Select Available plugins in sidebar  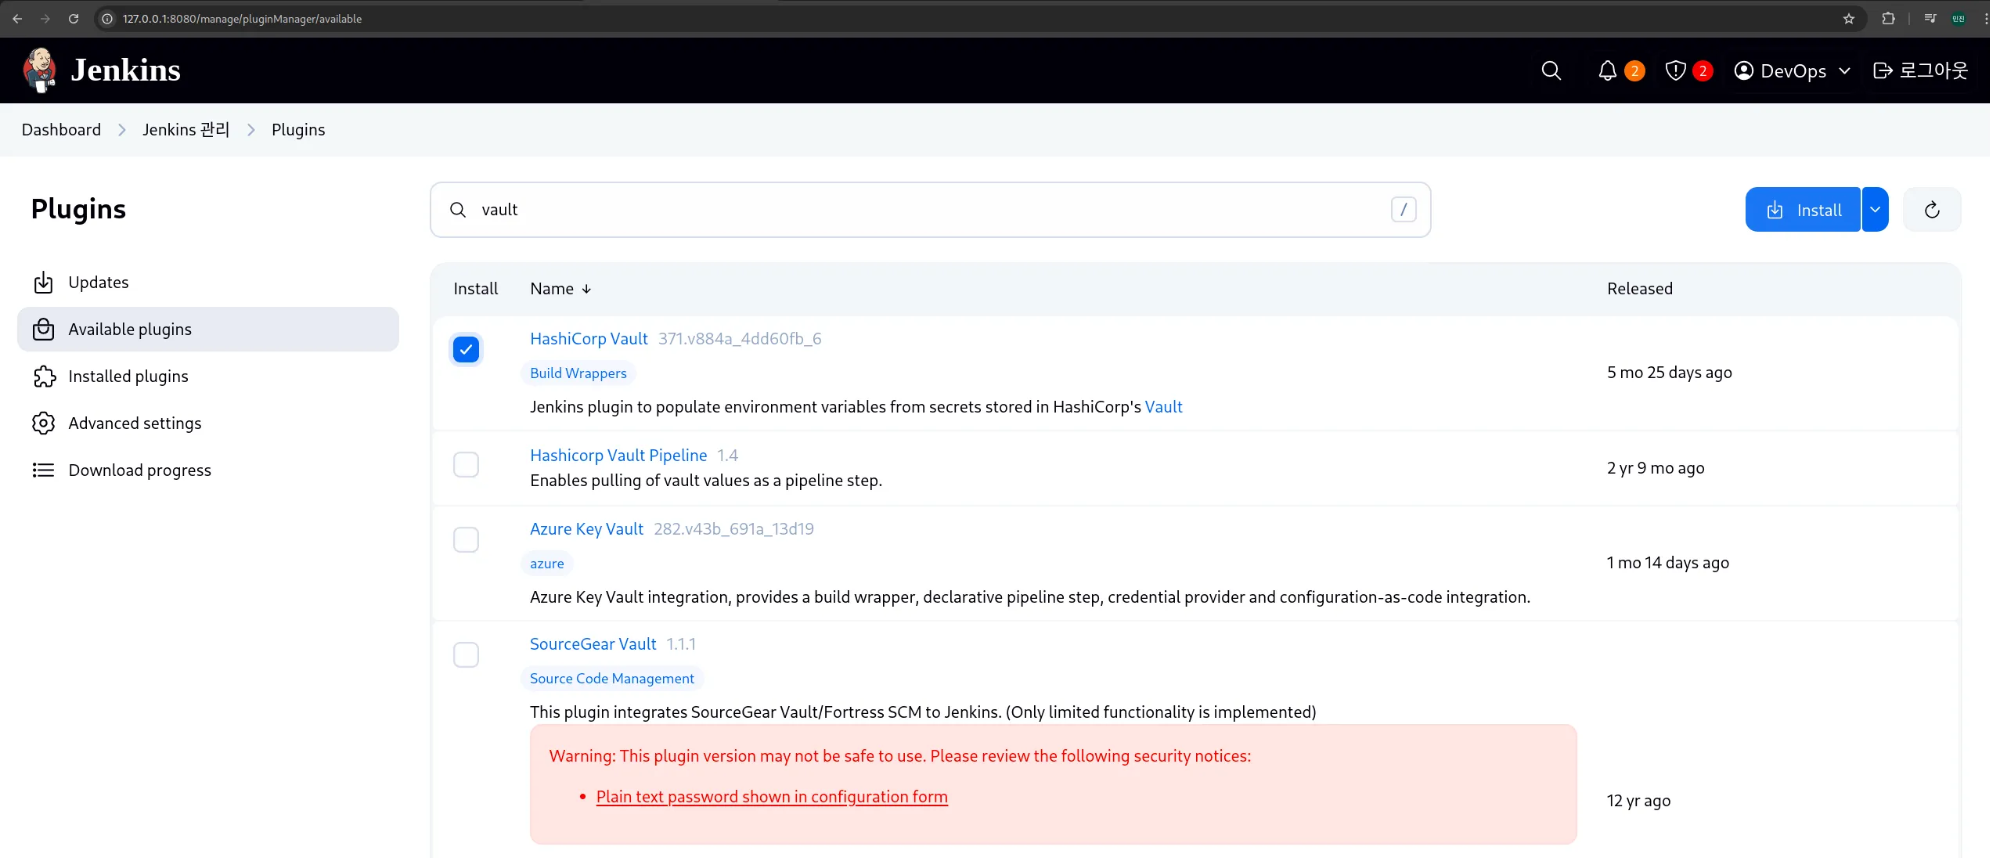point(208,329)
